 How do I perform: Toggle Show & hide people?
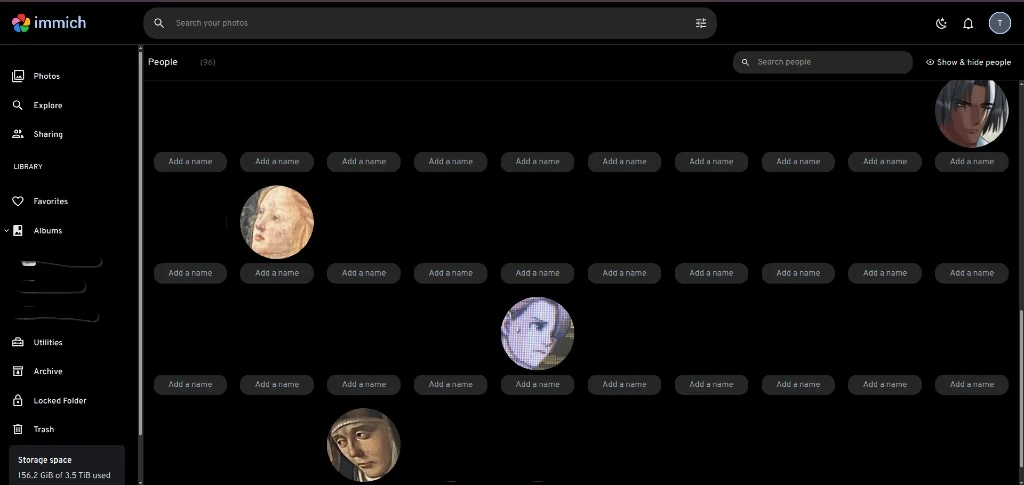pyautogui.click(x=968, y=62)
